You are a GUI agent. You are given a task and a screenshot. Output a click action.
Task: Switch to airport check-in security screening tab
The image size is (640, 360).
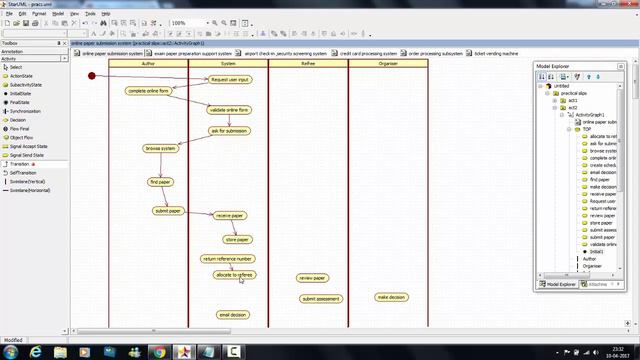pyautogui.click(x=281, y=53)
